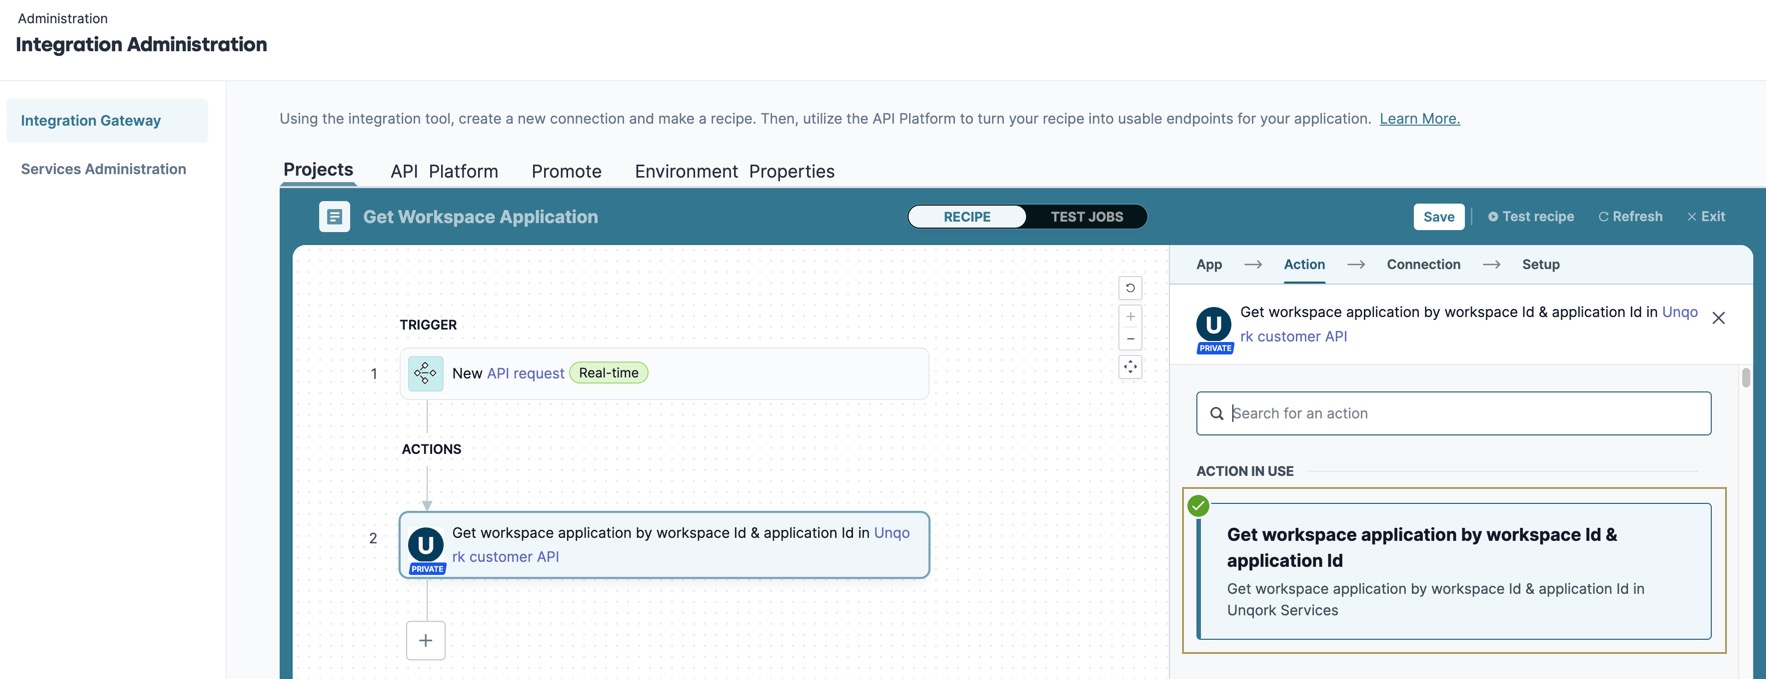This screenshot has width=1766, height=679.
Task: Click the right panel scrollbar
Action: coord(1746,377)
